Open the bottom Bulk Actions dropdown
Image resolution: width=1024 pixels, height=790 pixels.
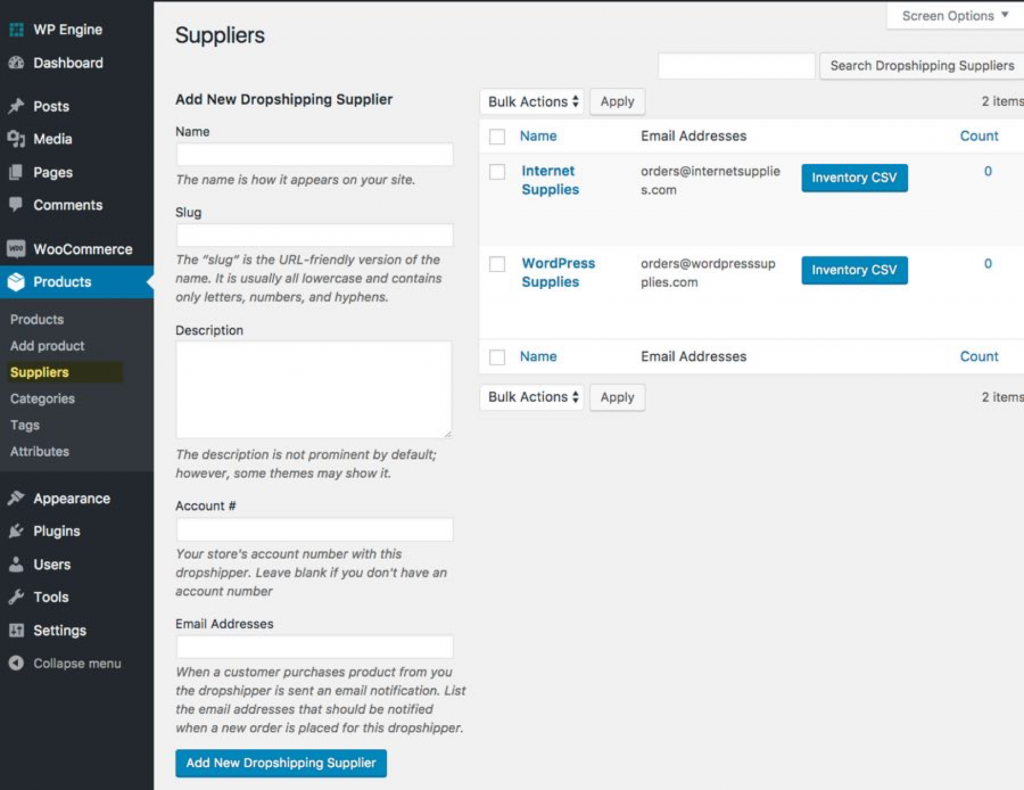pyautogui.click(x=532, y=397)
